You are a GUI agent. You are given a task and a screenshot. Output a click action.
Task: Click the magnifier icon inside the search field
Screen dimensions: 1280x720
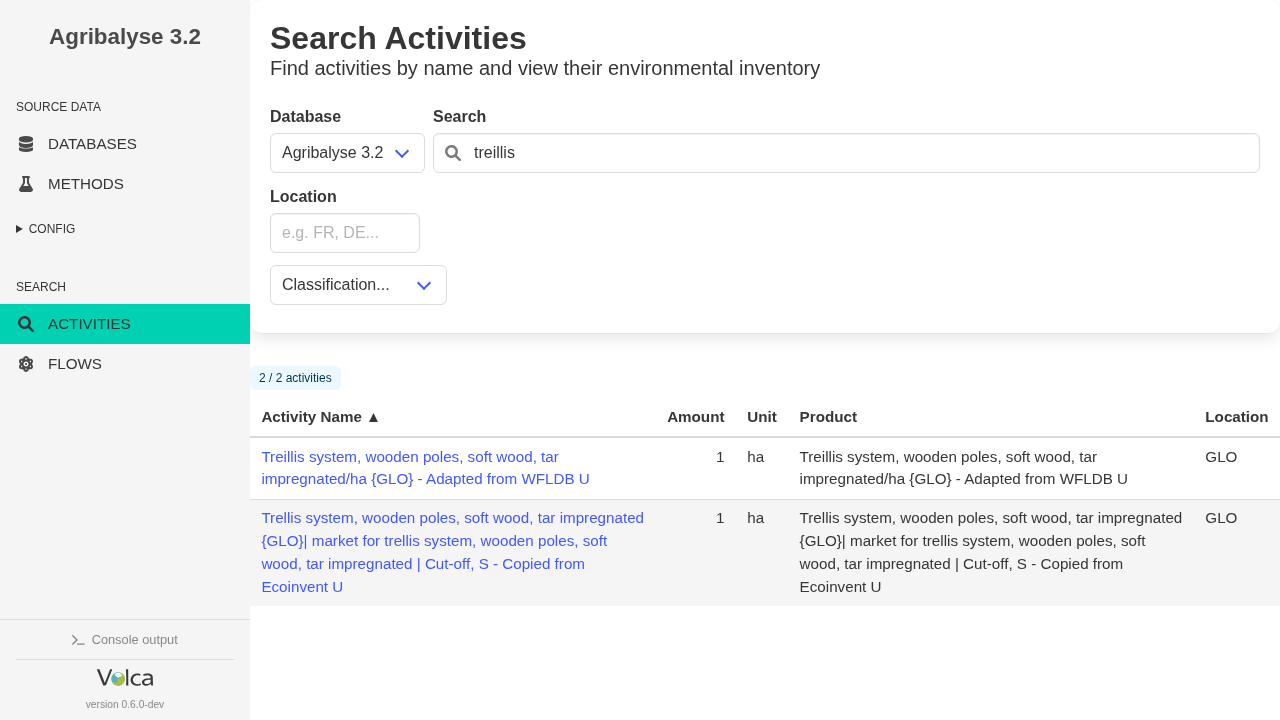453,153
